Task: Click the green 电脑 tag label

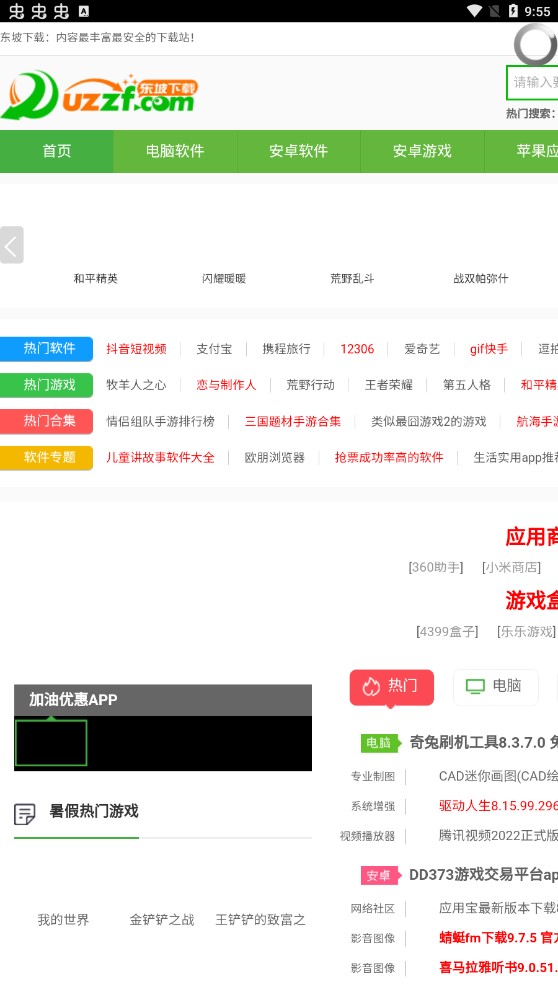Action: 381,743
